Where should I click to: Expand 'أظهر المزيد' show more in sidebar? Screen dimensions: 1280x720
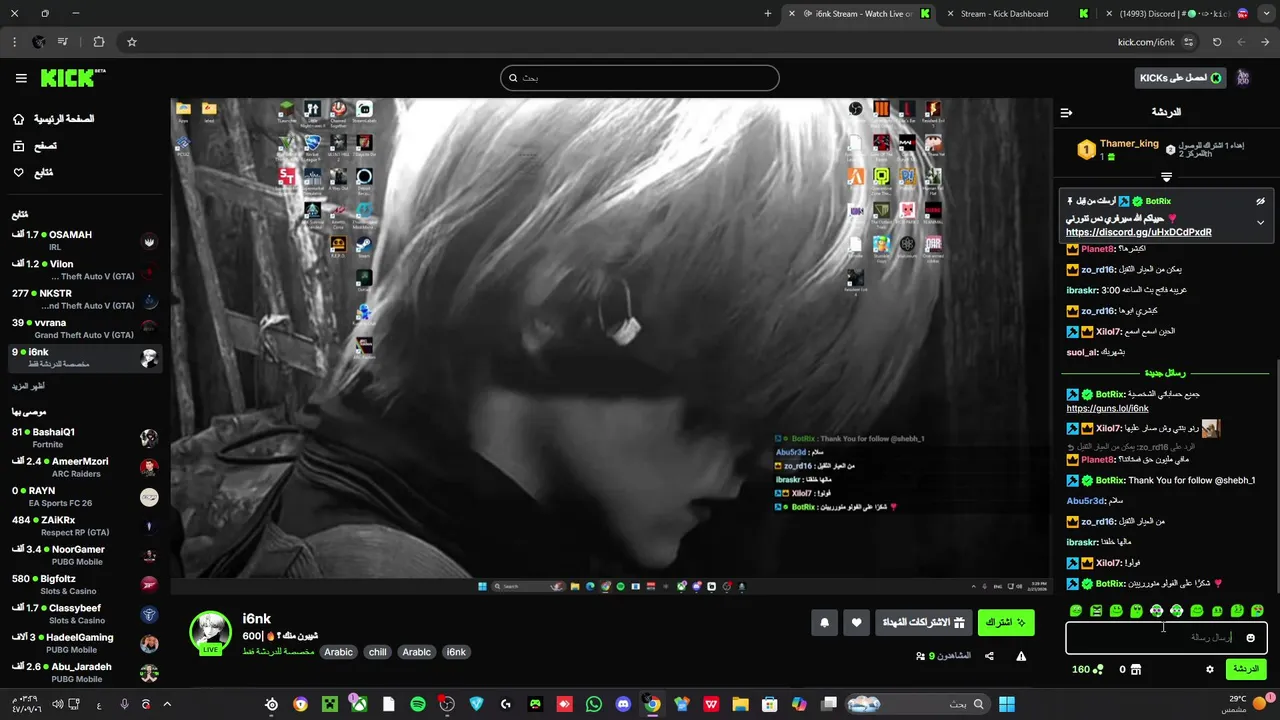28,386
